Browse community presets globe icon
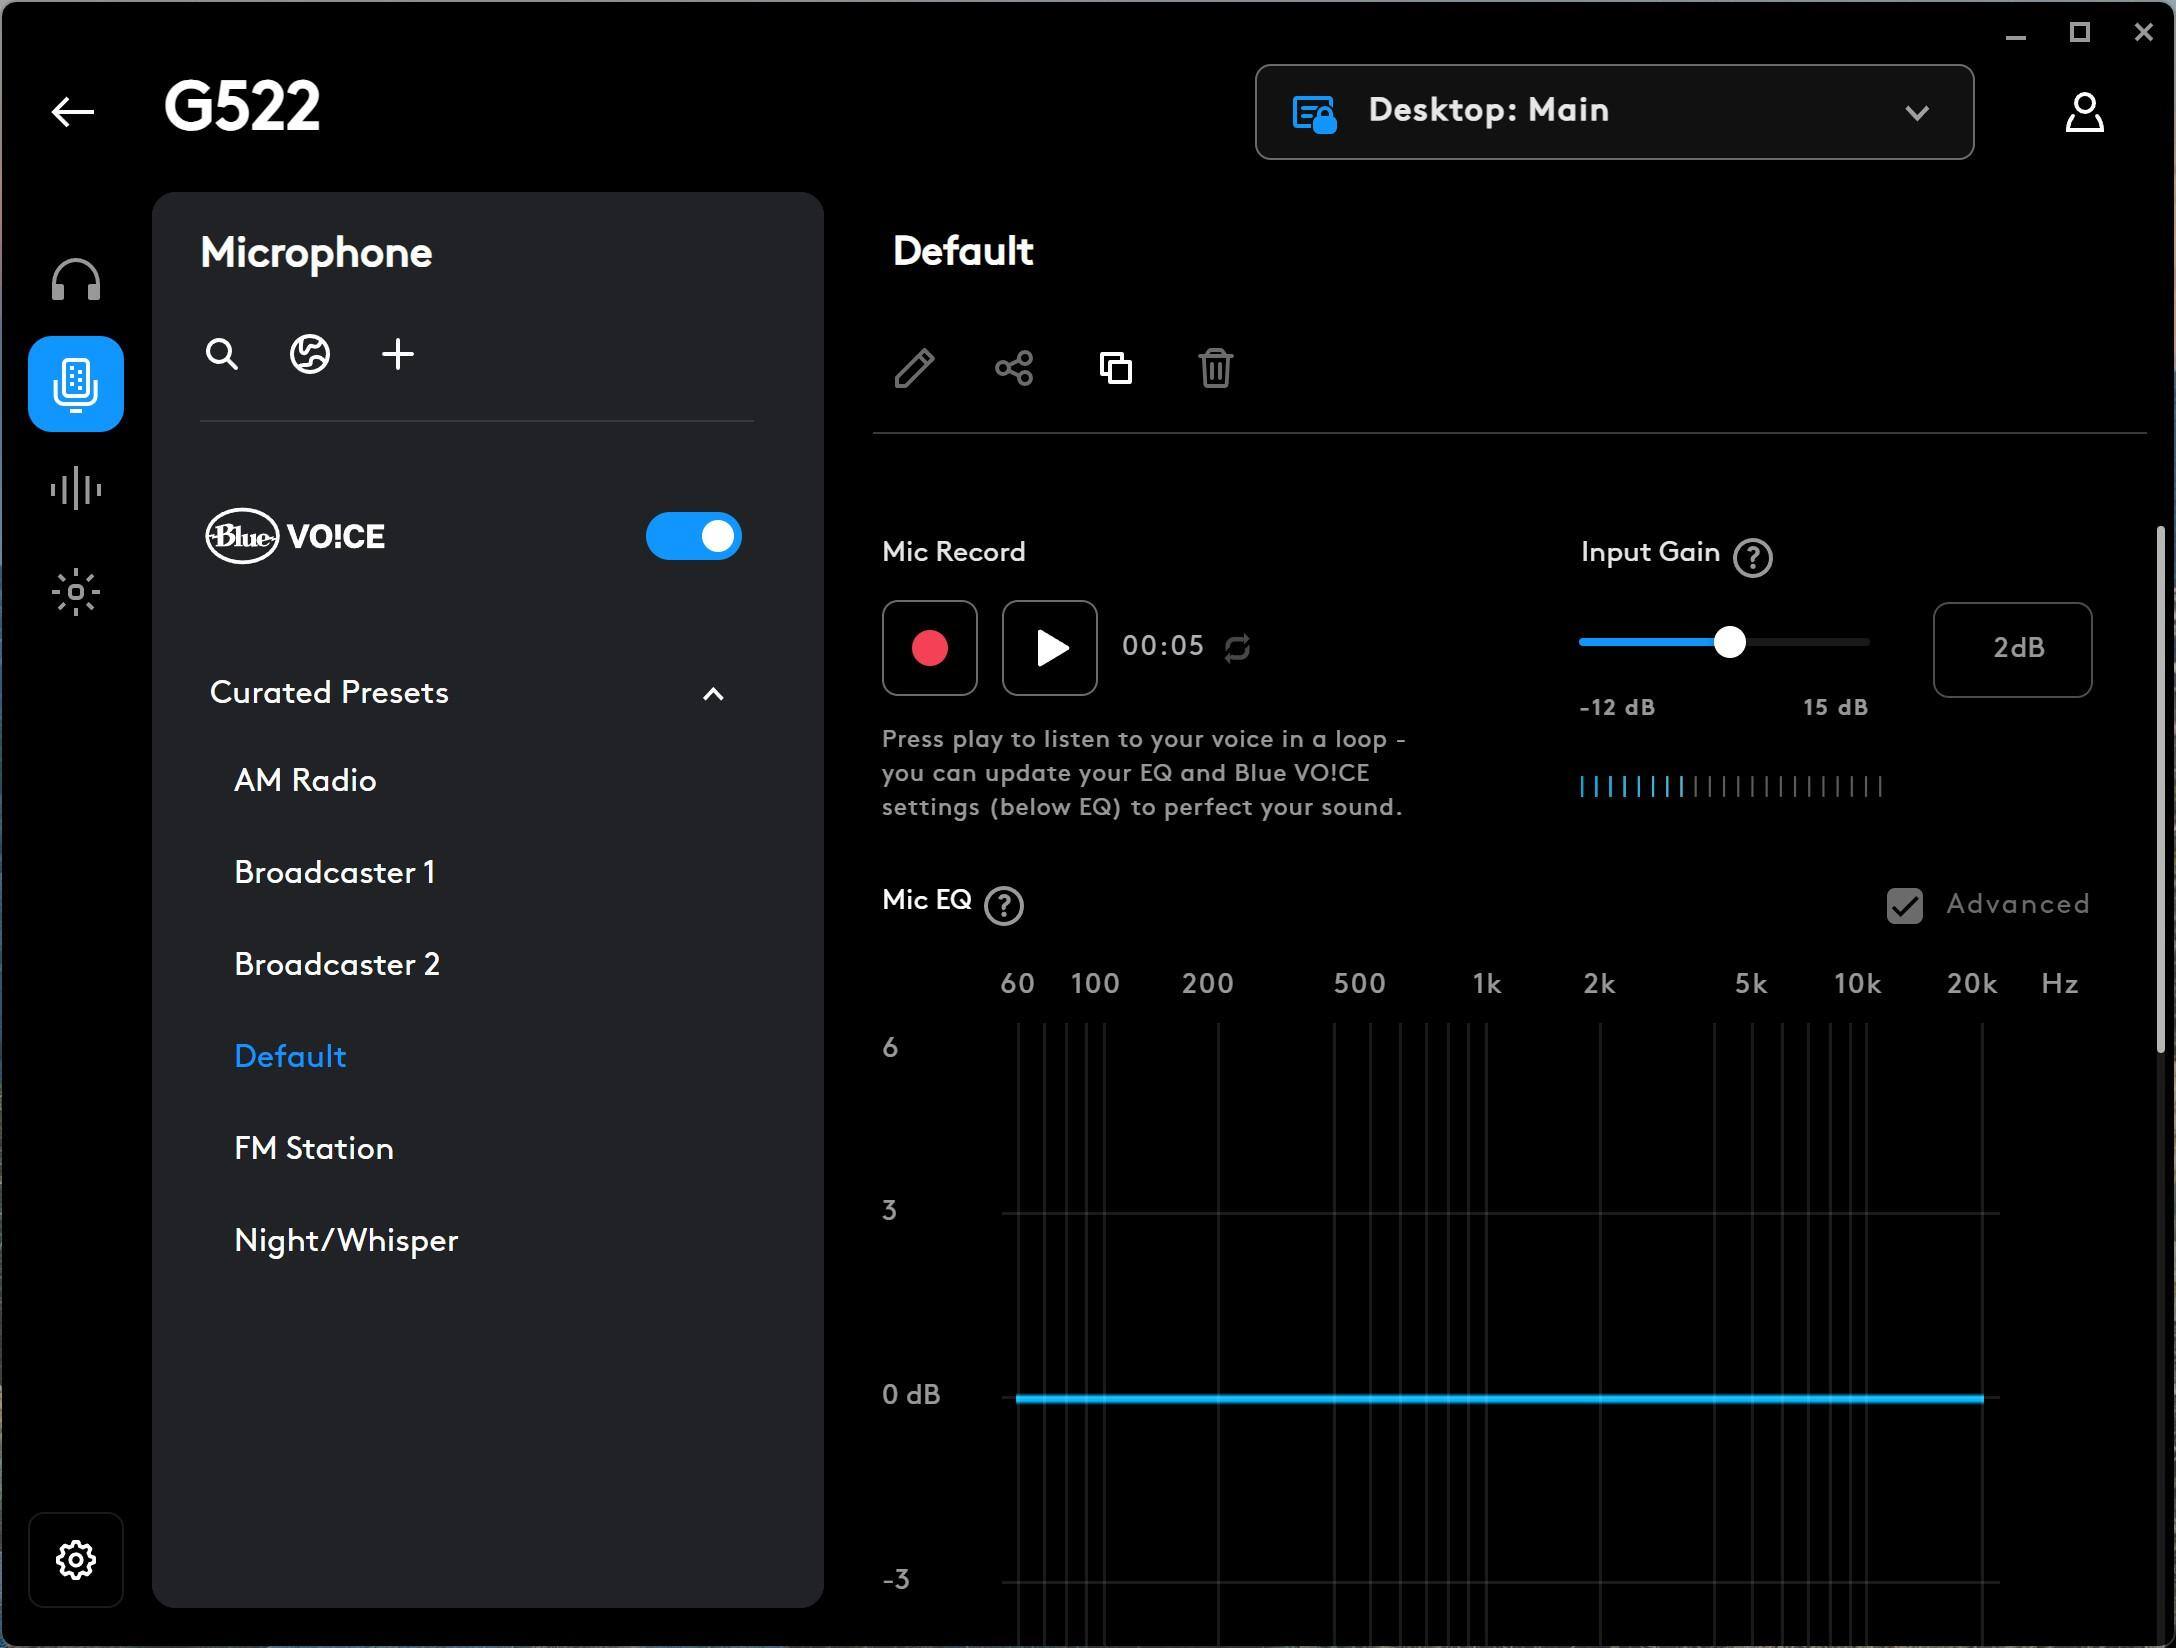The width and height of the screenshot is (2176, 1648). tap(310, 354)
